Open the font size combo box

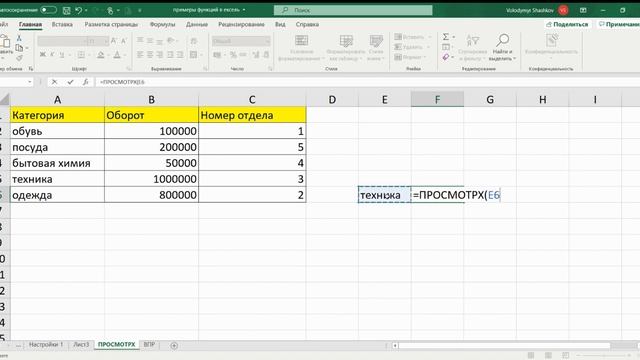tap(98, 41)
